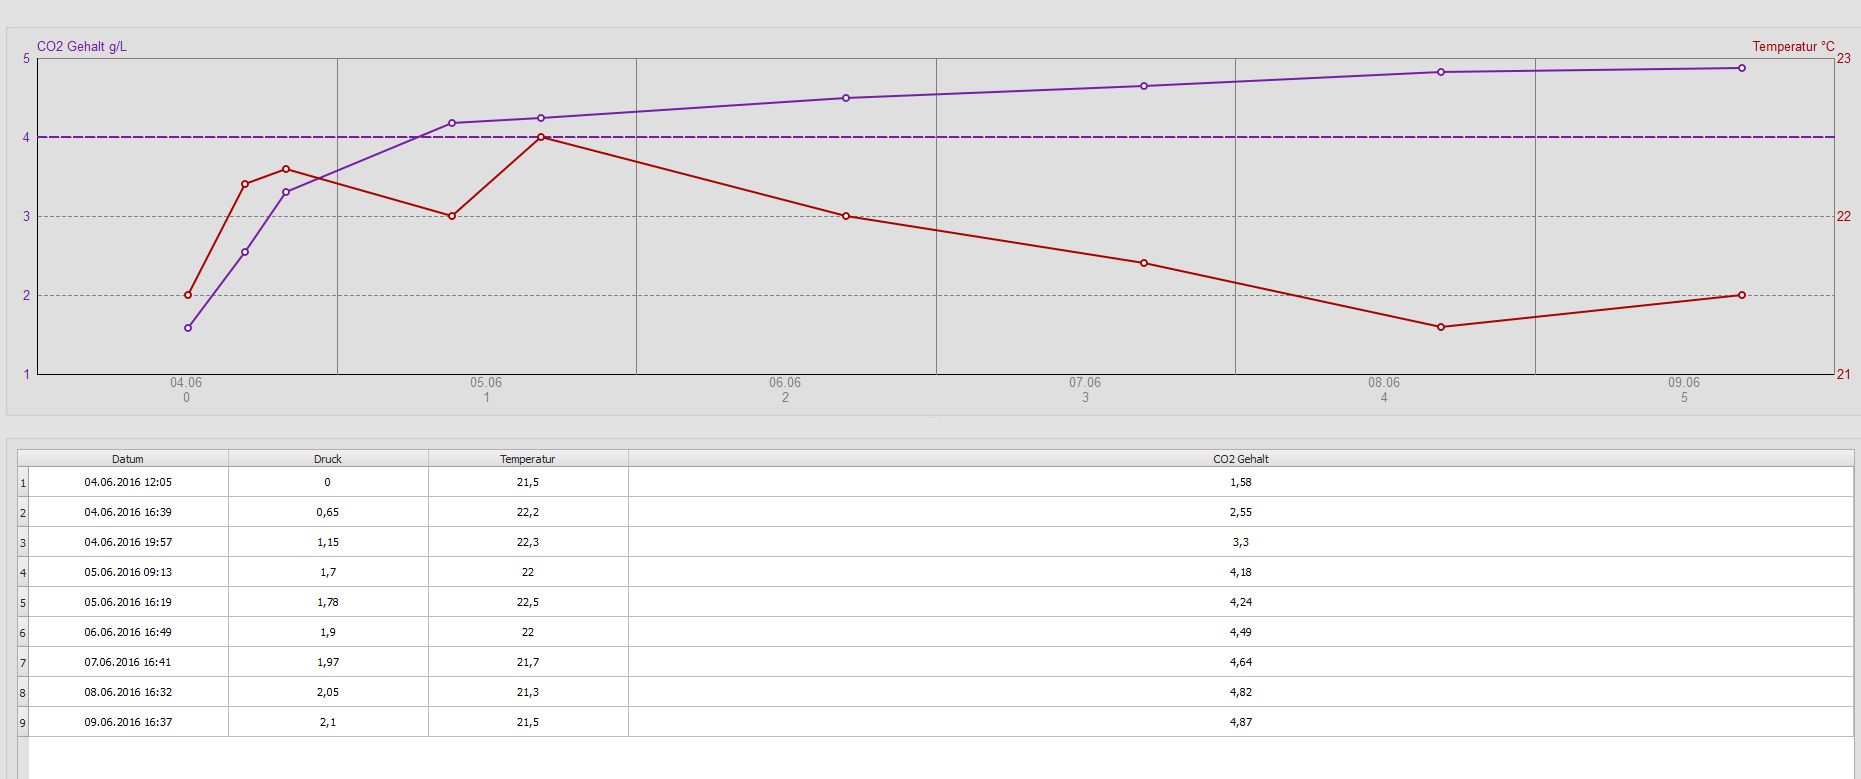Click the Druck cell with value 2,05
1861x779 pixels.
pos(328,692)
